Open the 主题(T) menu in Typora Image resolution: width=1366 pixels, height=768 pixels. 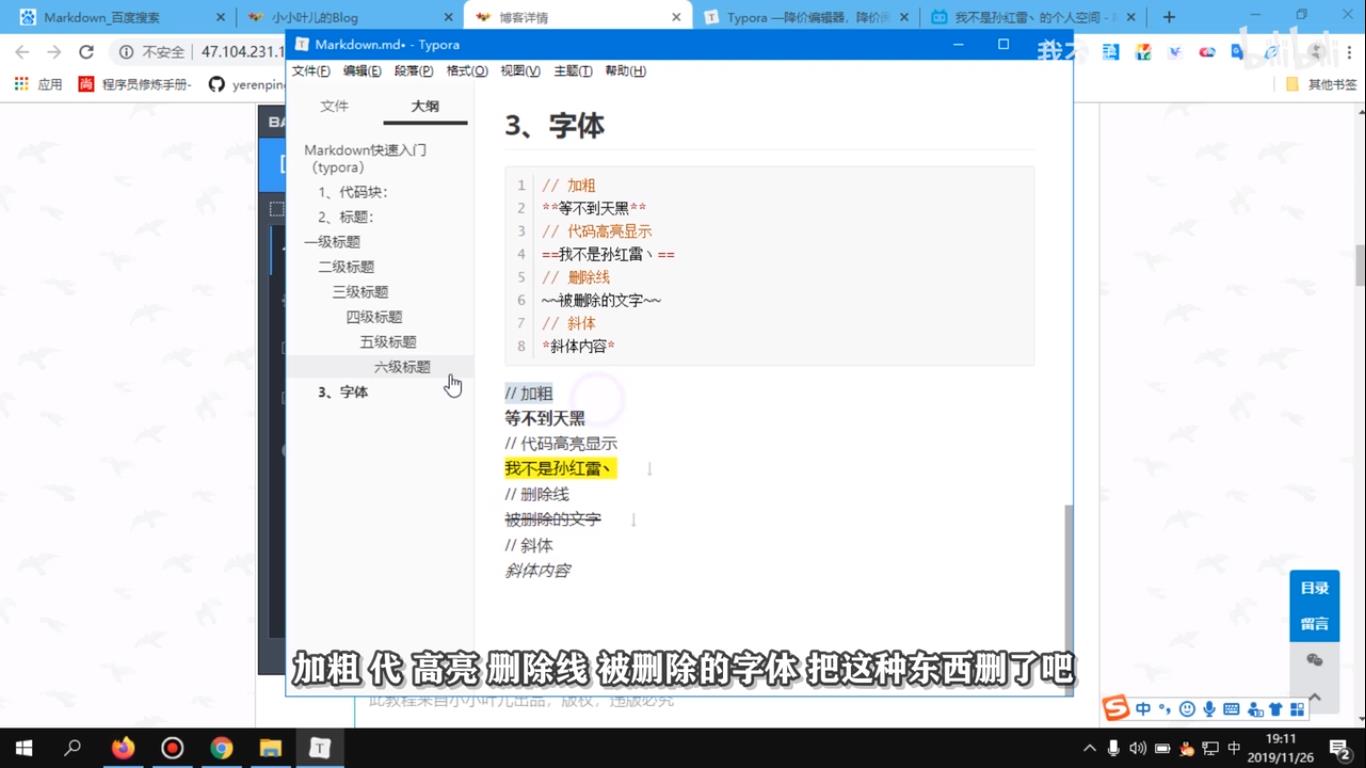573,71
